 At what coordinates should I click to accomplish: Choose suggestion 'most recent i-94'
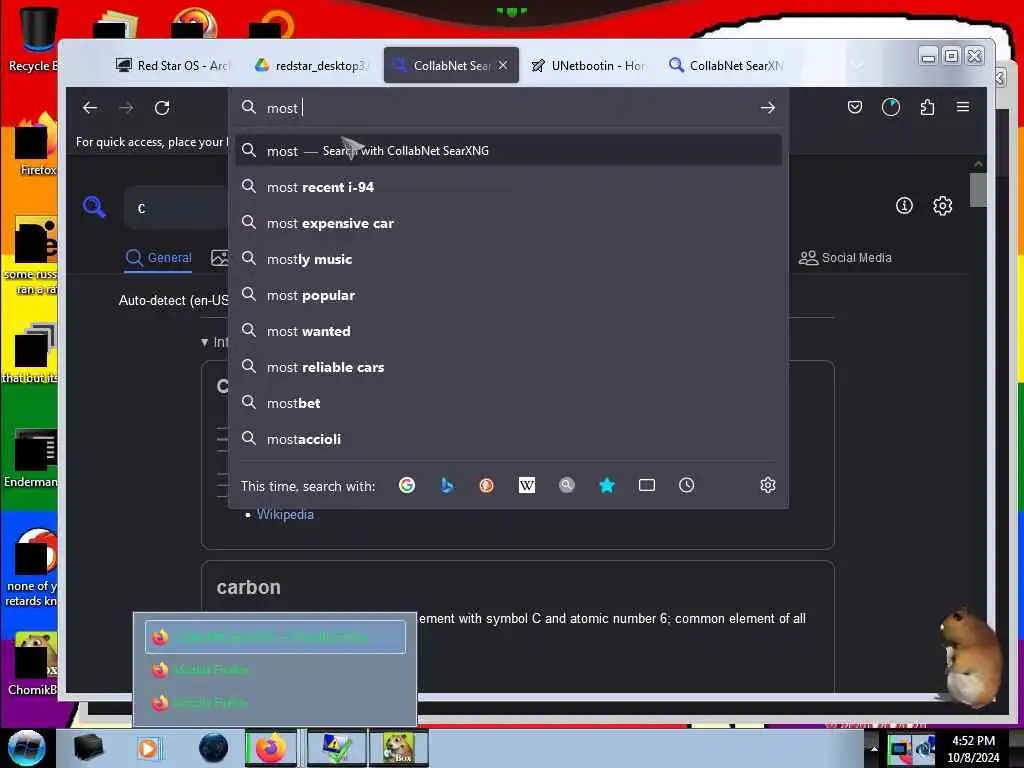508,187
